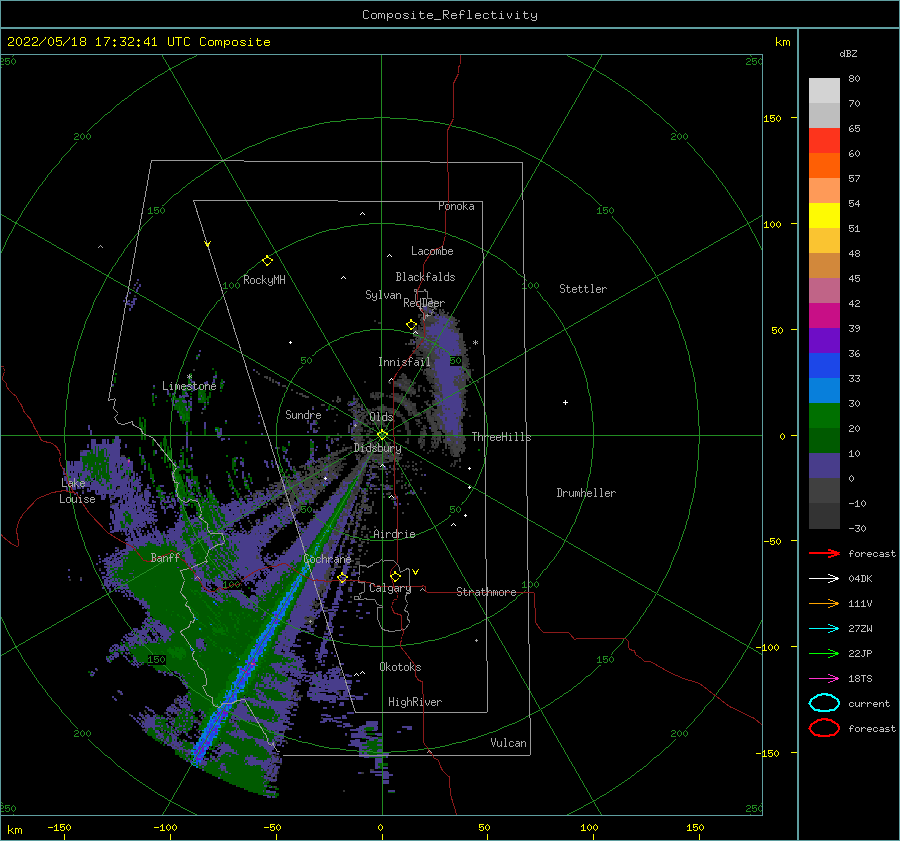
Task: Click the Banff label
Action: [x=165, y=557]
